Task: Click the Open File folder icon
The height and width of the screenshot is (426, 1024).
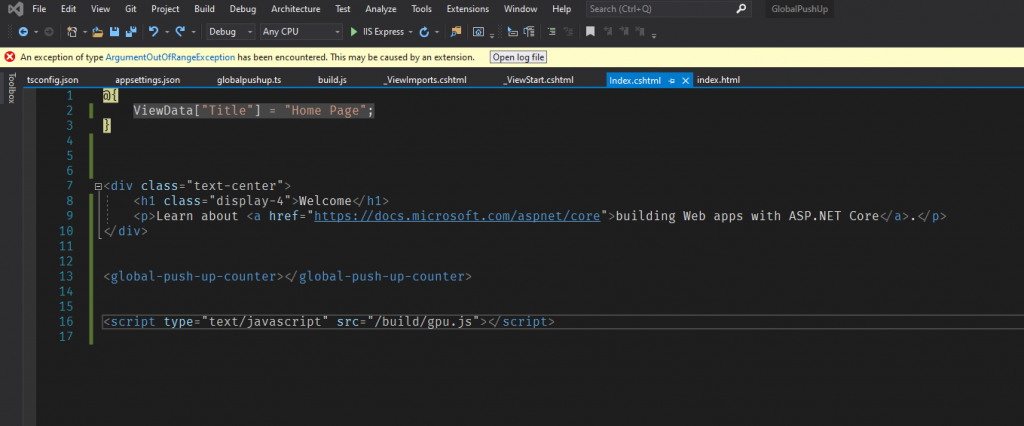Action: 97,31
